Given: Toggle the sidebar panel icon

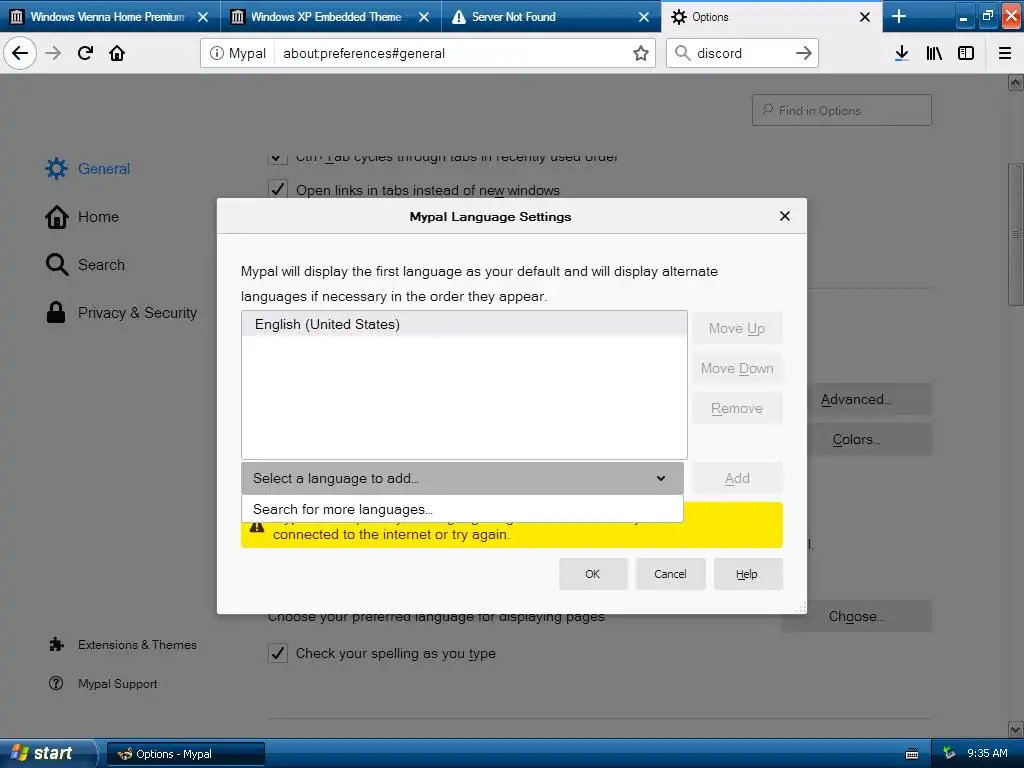Looking at the screenshot, I should point(966,53).
